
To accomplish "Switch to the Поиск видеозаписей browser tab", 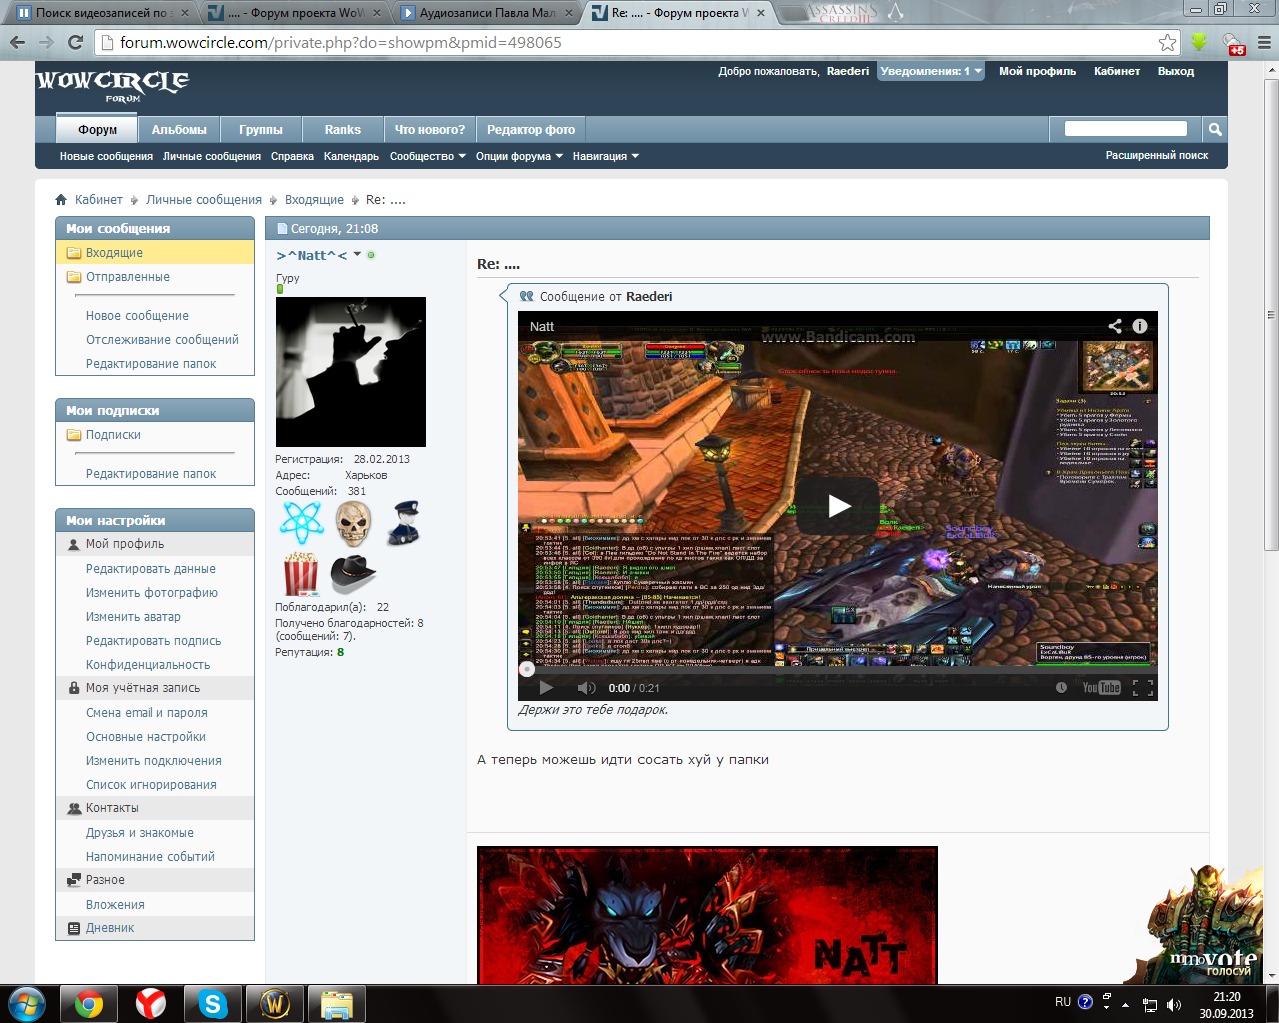I will [101, 13].
